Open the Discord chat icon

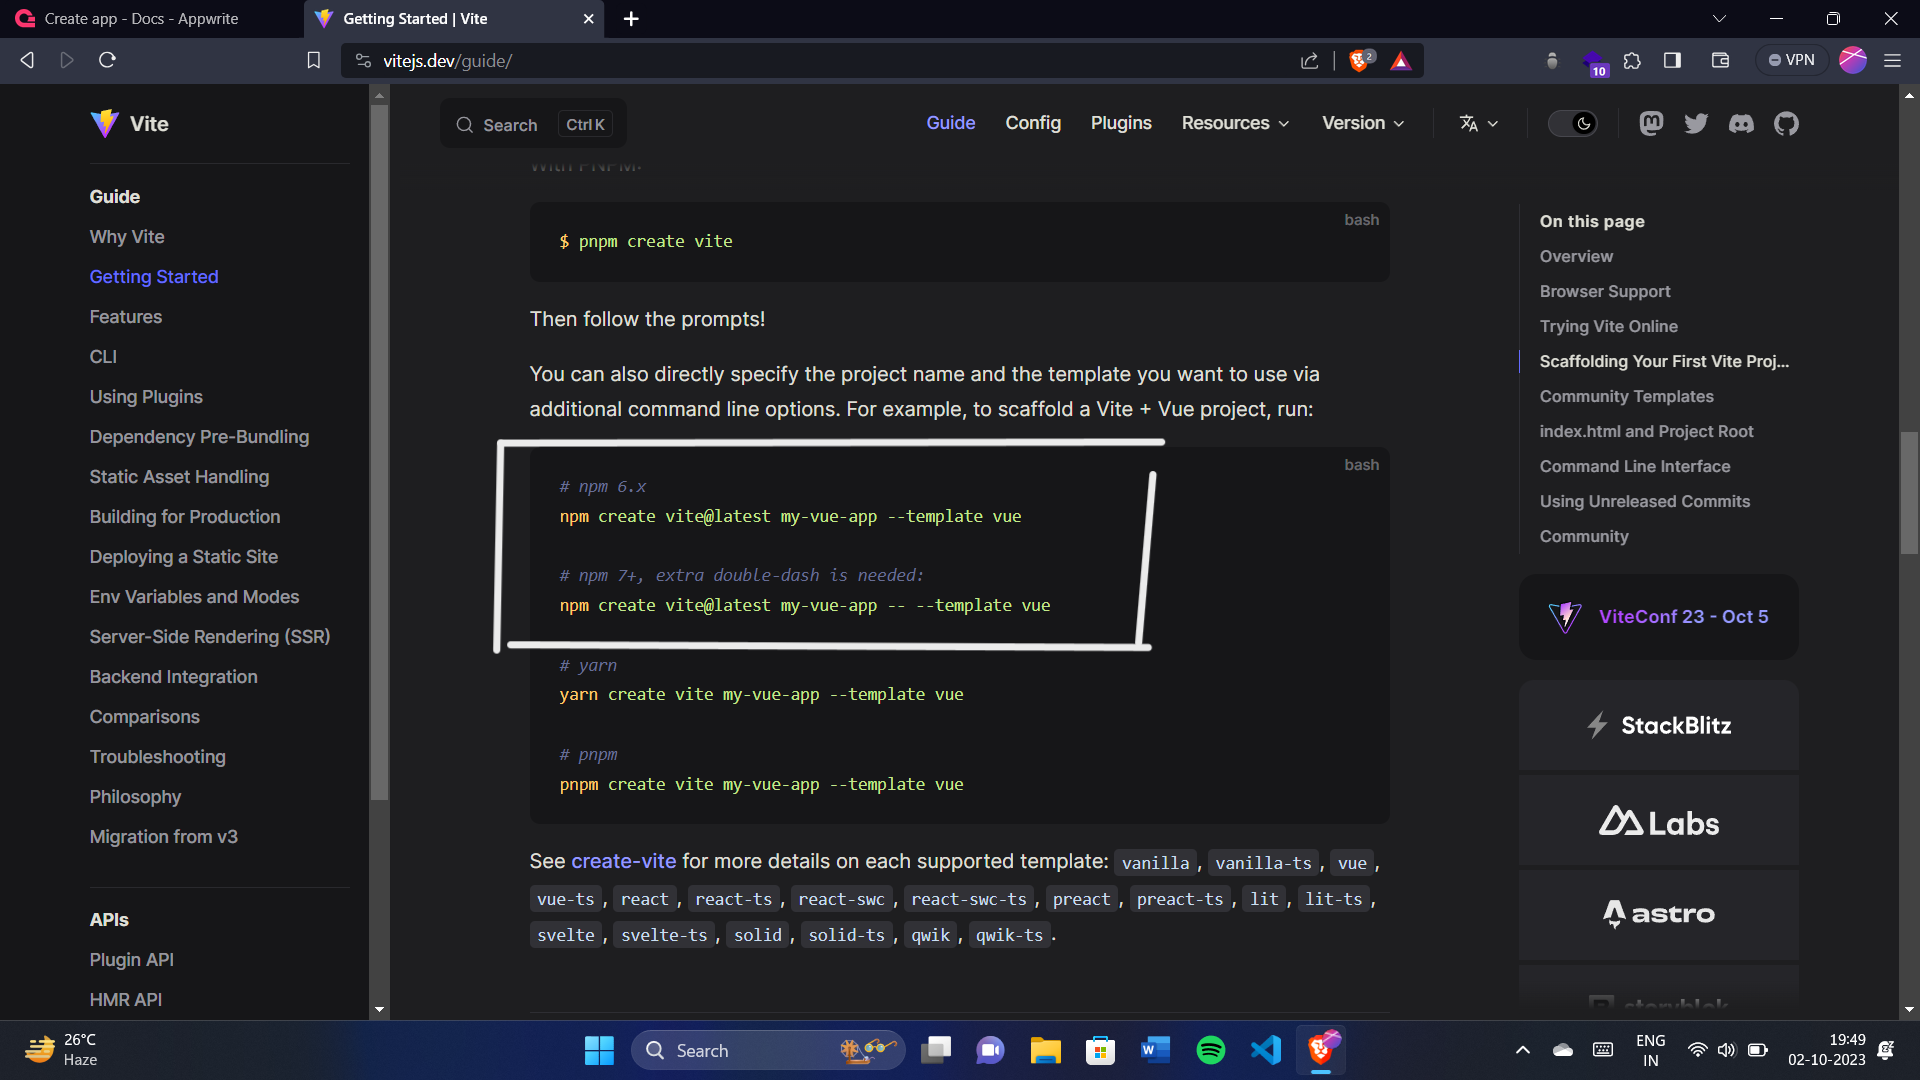pos(1741,123)
